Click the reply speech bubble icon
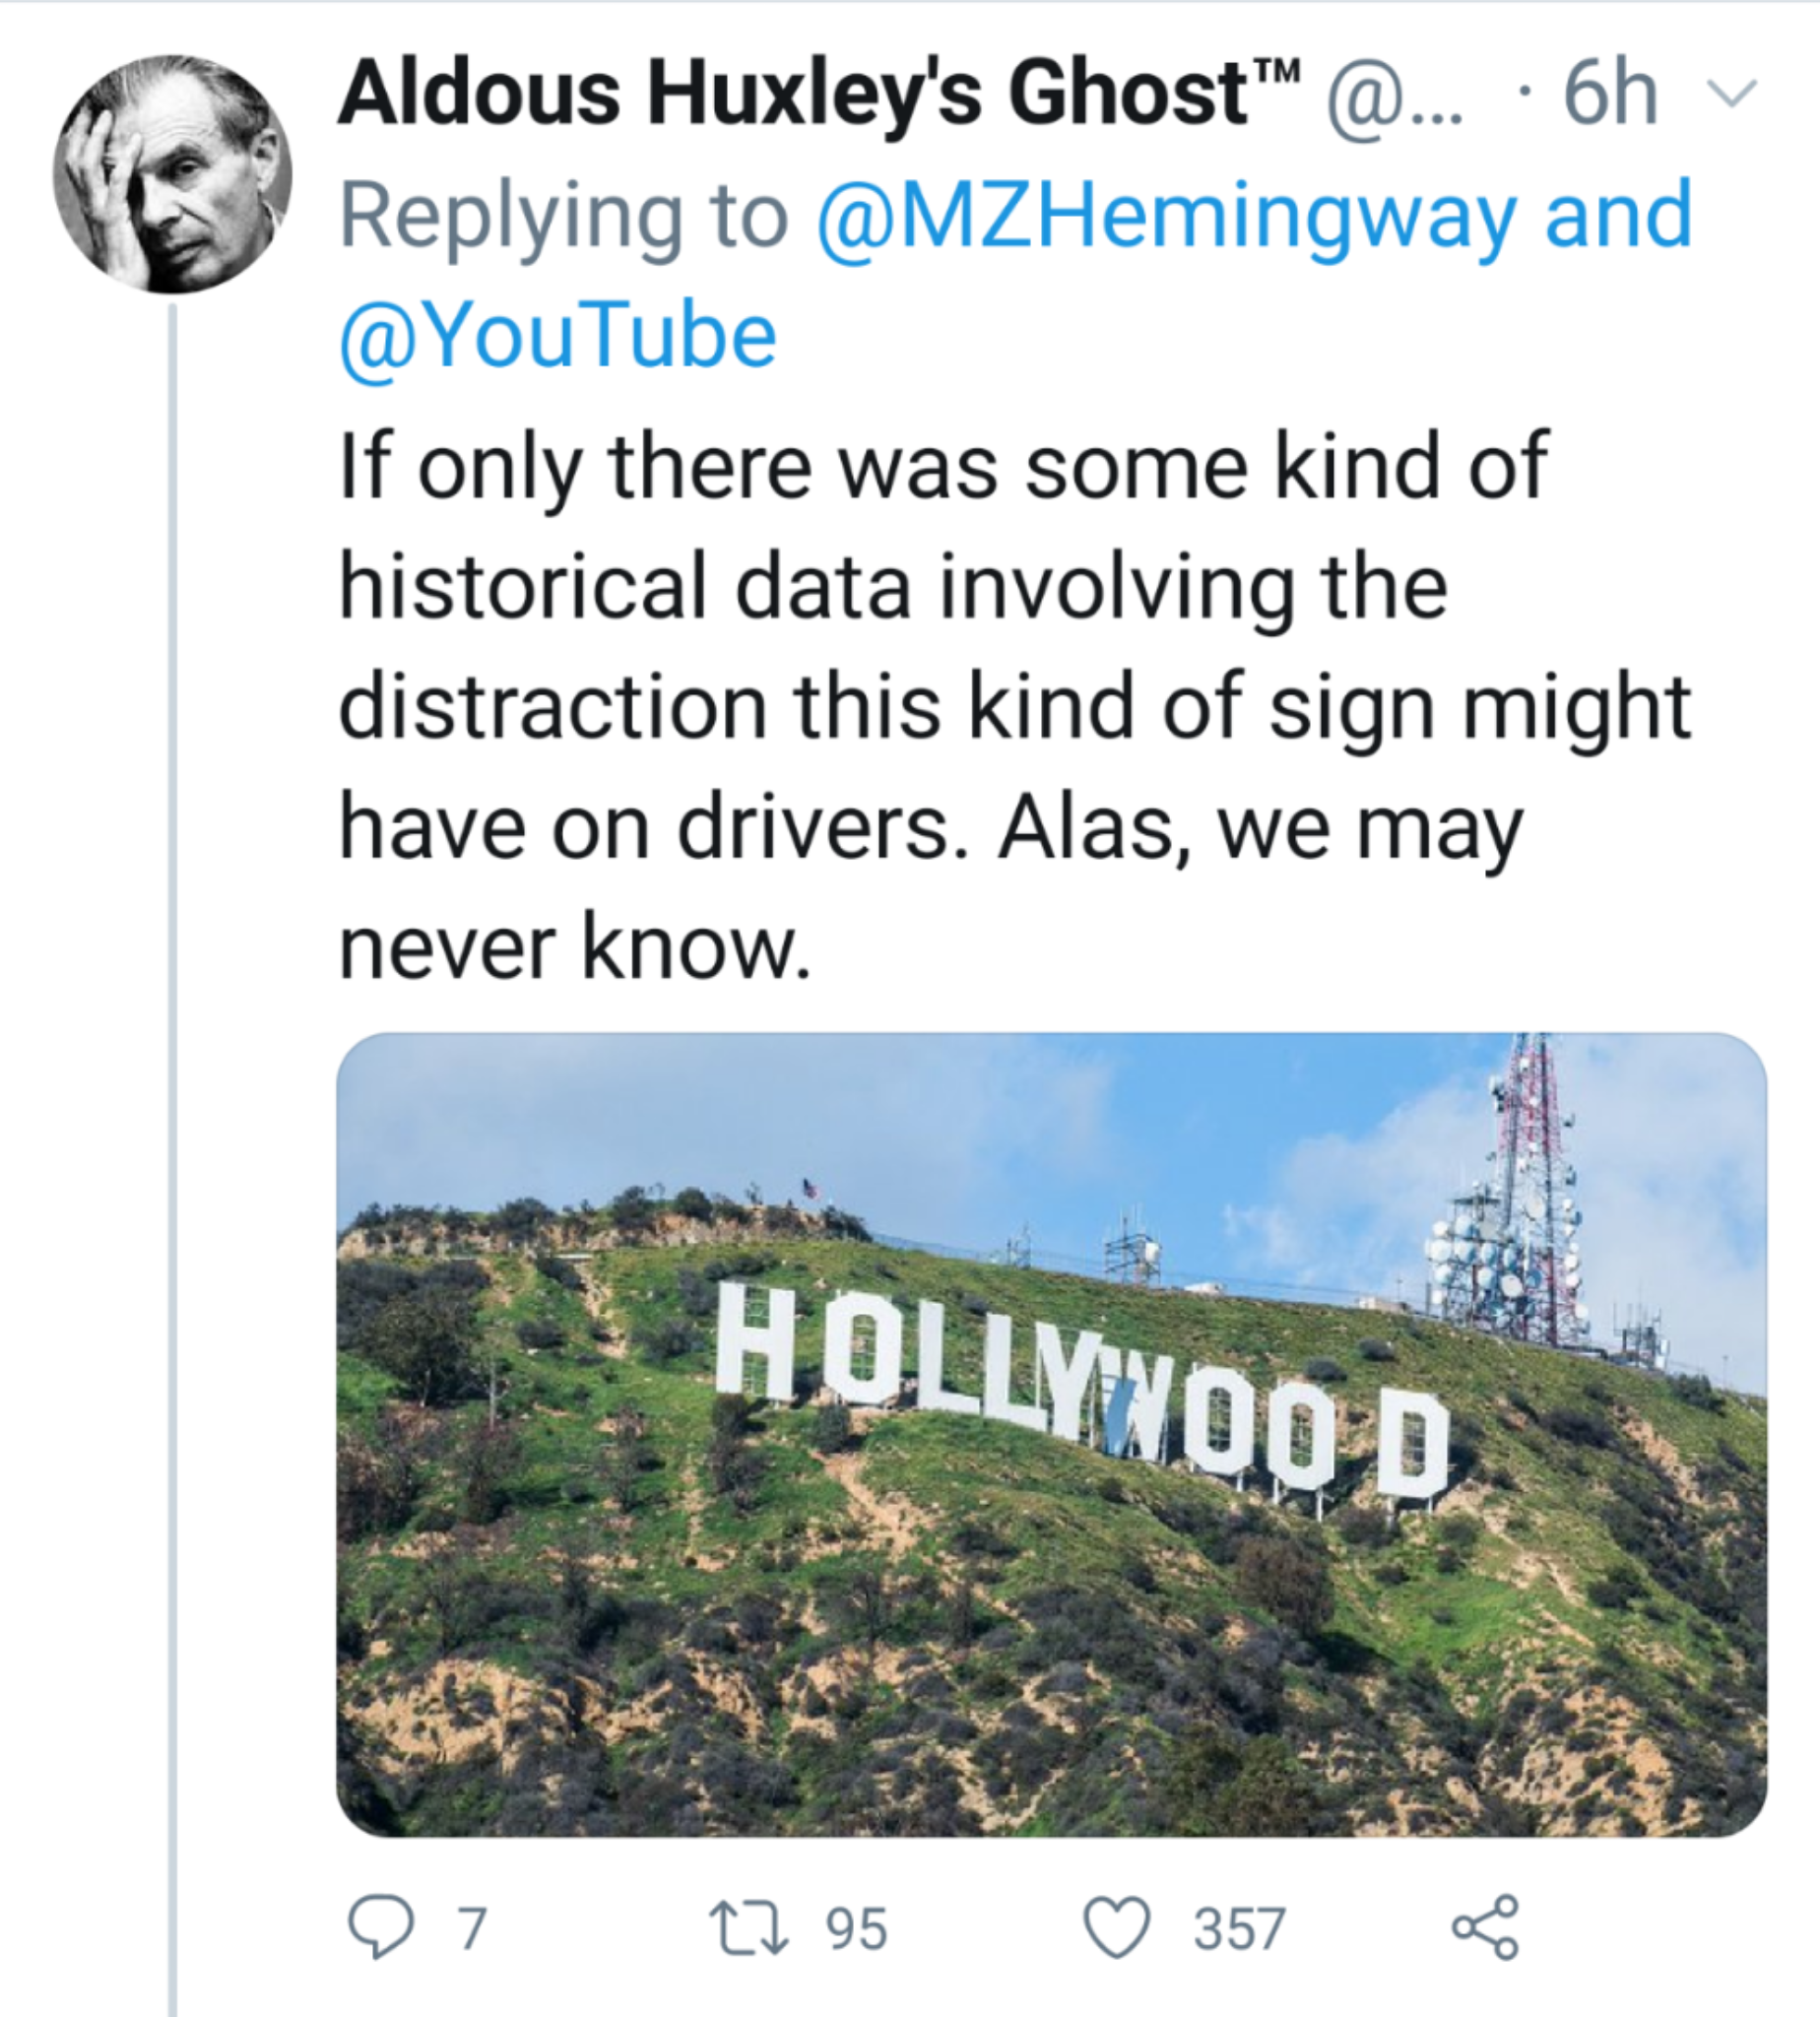Viewport: 1820px width, 2017px height. [x=380, y=1927]
